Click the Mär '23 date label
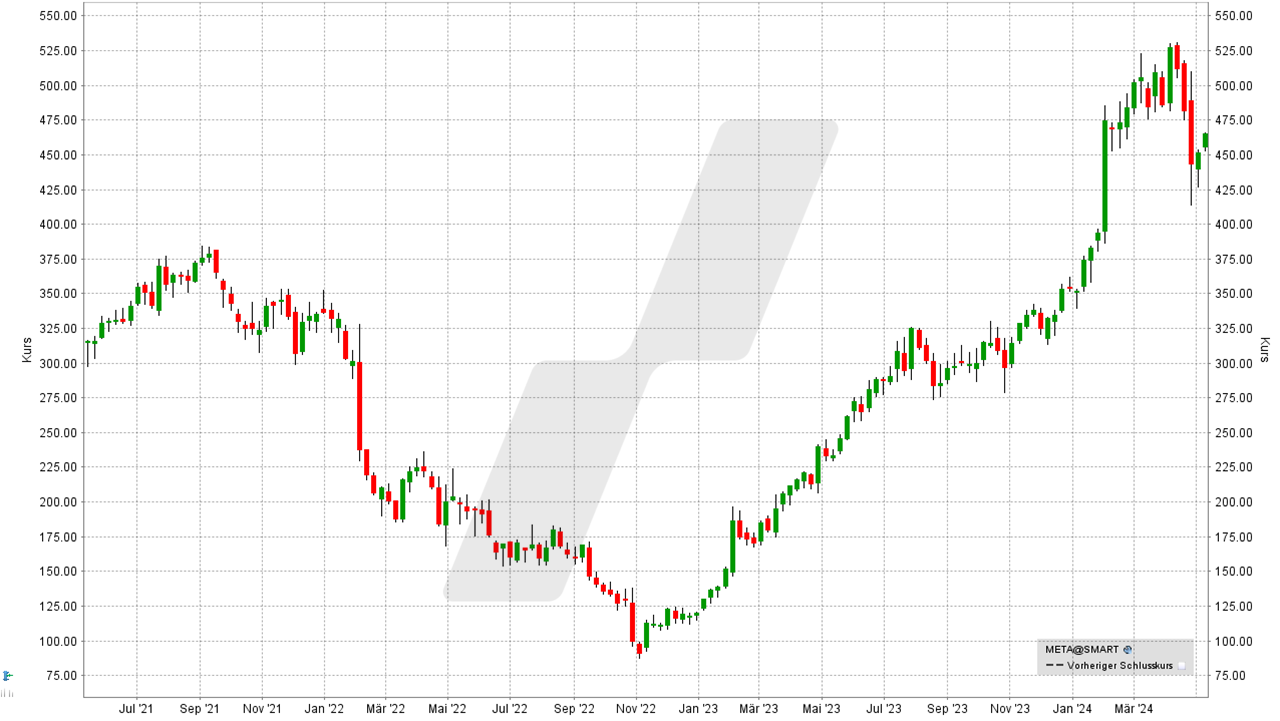This screenshot has width=1280, height=721. (x=759, y=709)
